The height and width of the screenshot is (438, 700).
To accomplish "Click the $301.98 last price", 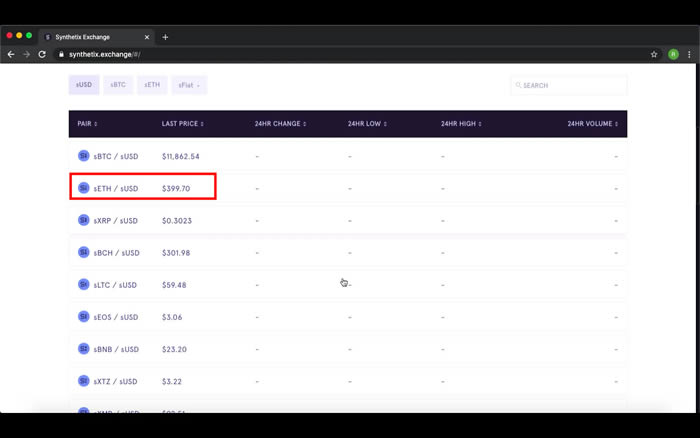I will click(176, 253).
